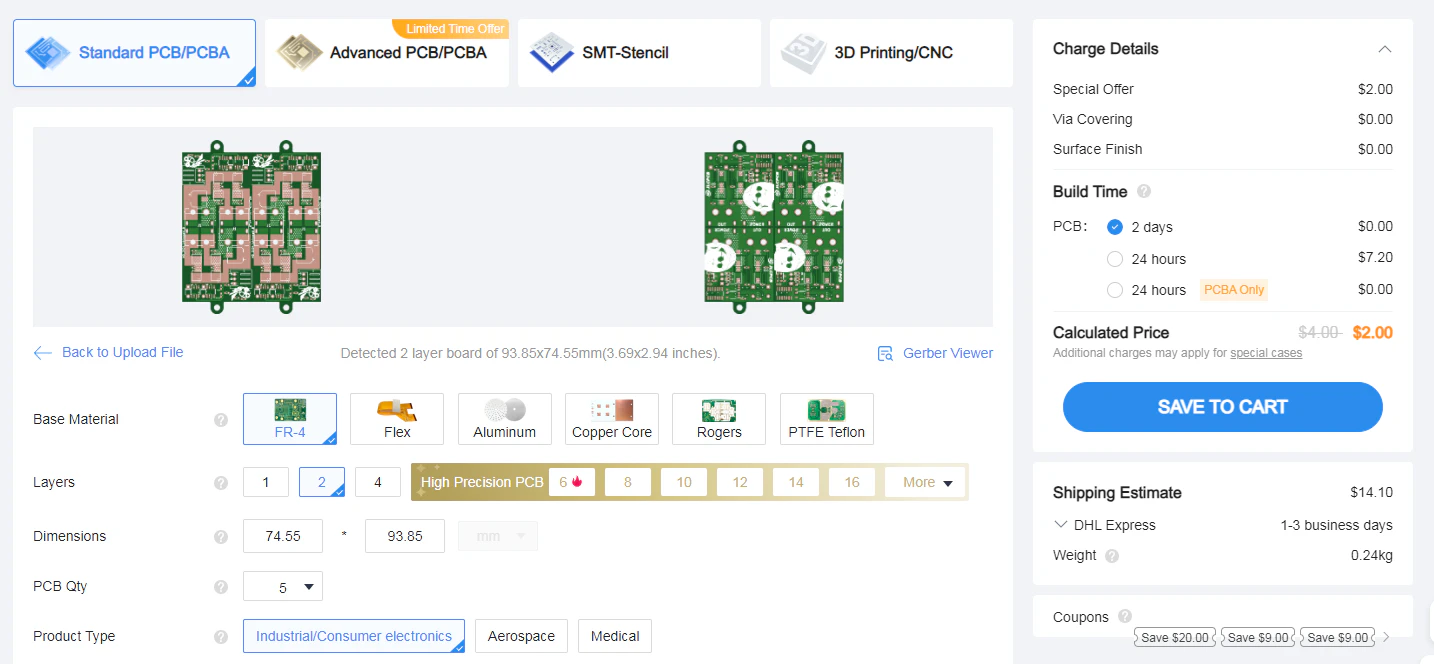The height and width of the screenshot is (664, 1434).
Task: Click the top-side PCB preview thumbnail
Action: (251, 227)
